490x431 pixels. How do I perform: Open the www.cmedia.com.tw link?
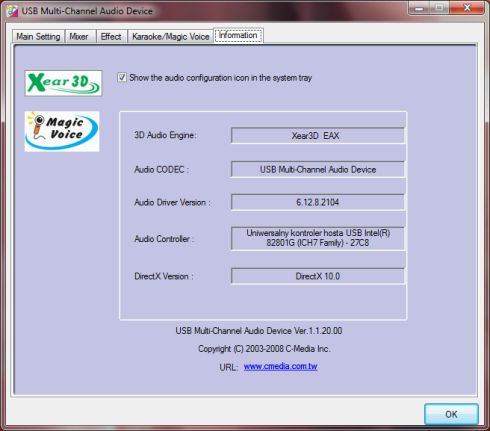click(280, 366)
